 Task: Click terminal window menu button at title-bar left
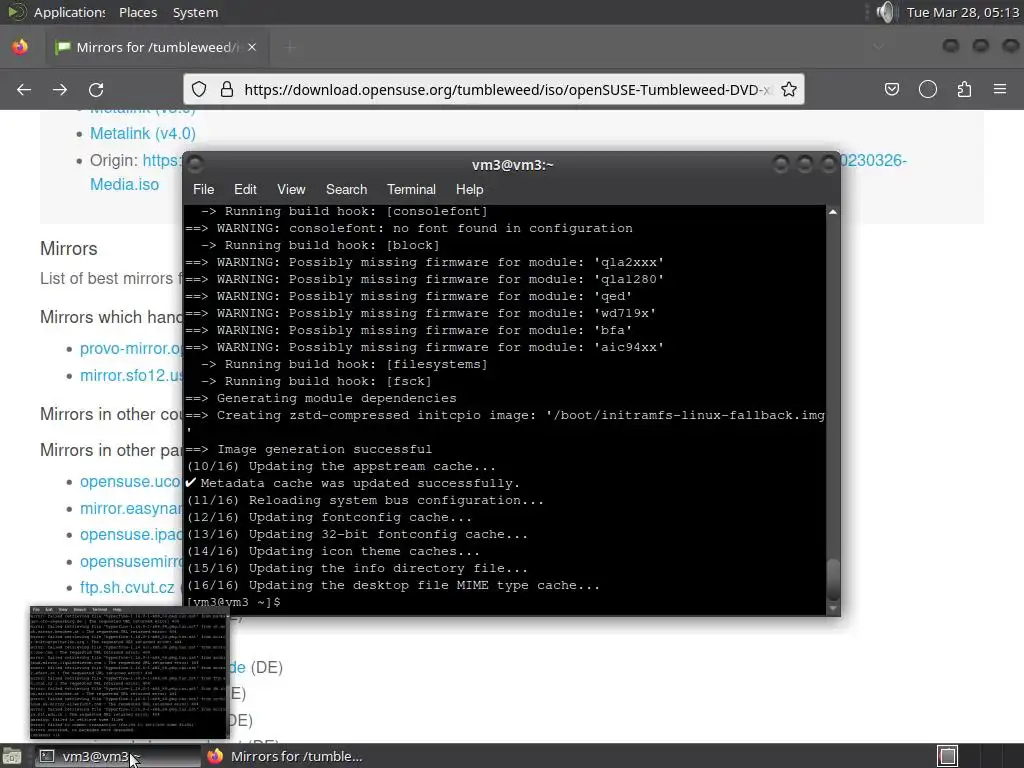(195, 164)
